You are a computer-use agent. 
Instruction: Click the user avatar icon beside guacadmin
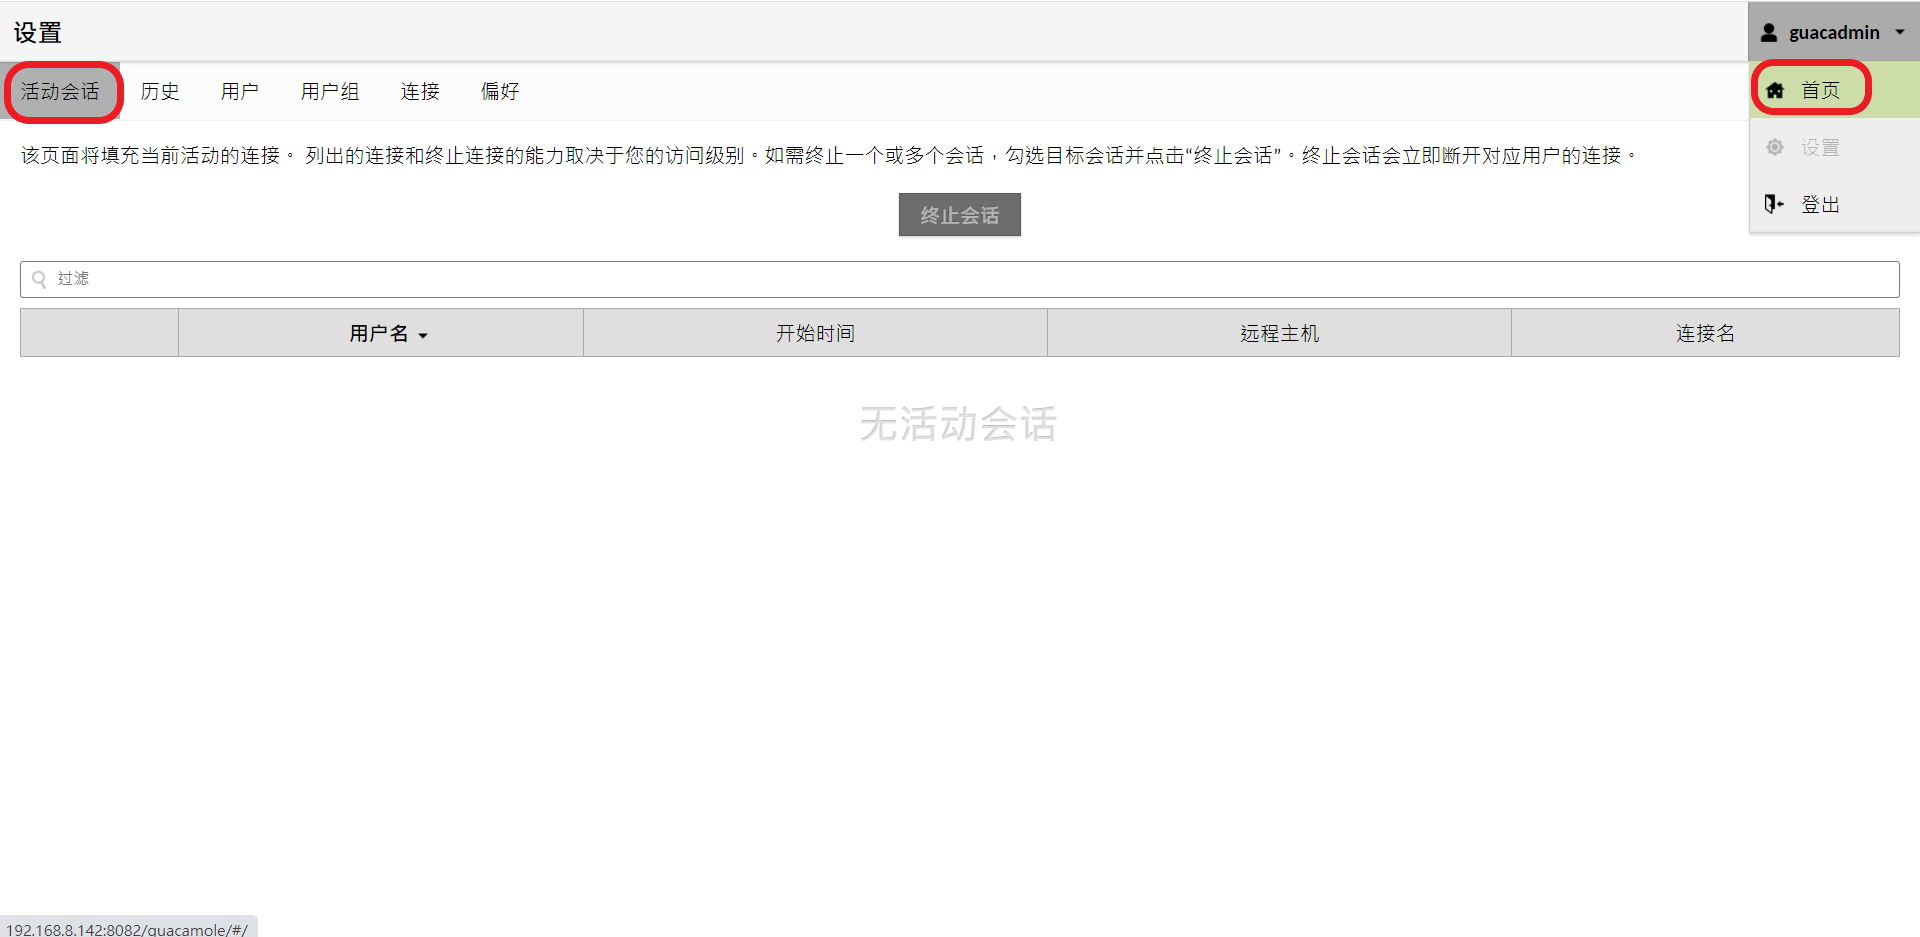[1769, 33]
